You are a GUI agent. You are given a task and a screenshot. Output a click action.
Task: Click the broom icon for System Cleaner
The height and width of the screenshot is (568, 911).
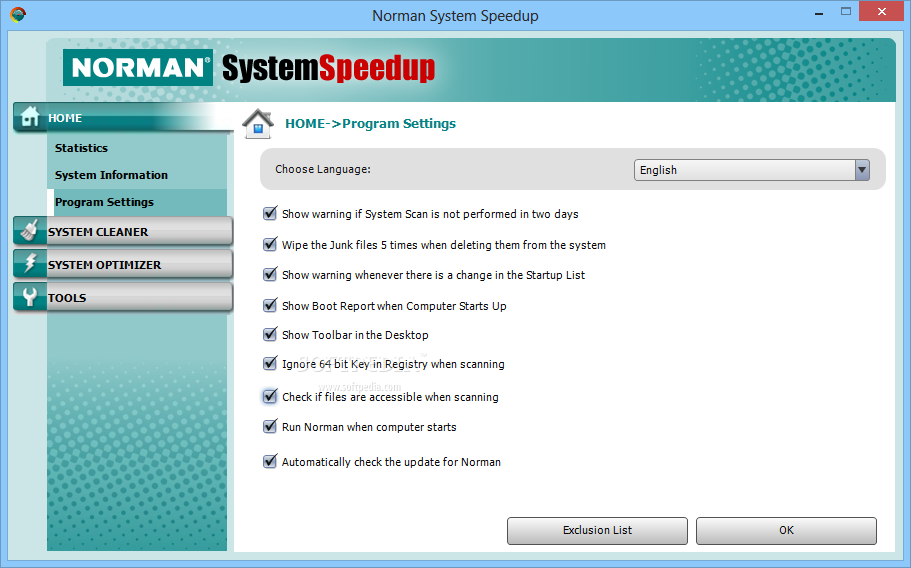(x=29, y=231)
